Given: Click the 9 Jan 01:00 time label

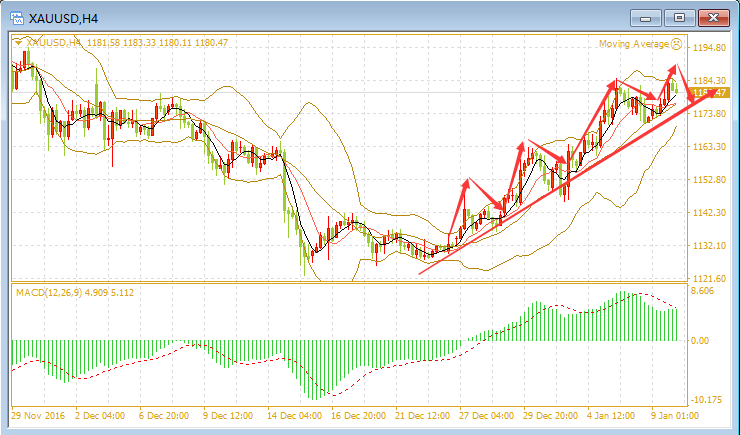Looking at the screenshot, I should point(675,416).
